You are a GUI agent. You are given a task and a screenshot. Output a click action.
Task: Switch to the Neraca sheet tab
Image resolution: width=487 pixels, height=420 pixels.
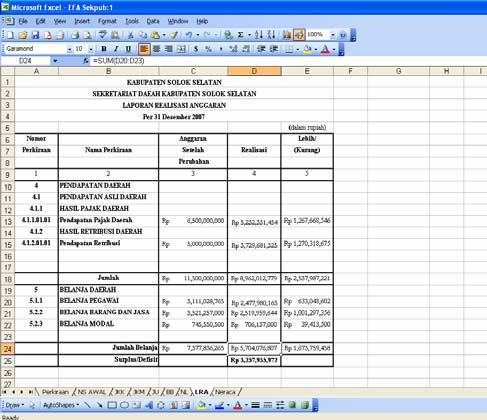pyautogui.click(x=225, y=392)
